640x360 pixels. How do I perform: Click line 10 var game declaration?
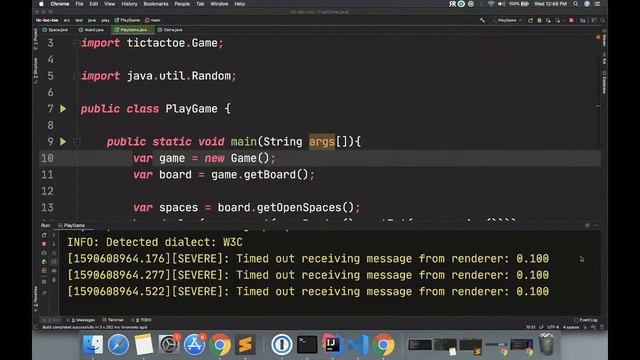tap(204, 158)
